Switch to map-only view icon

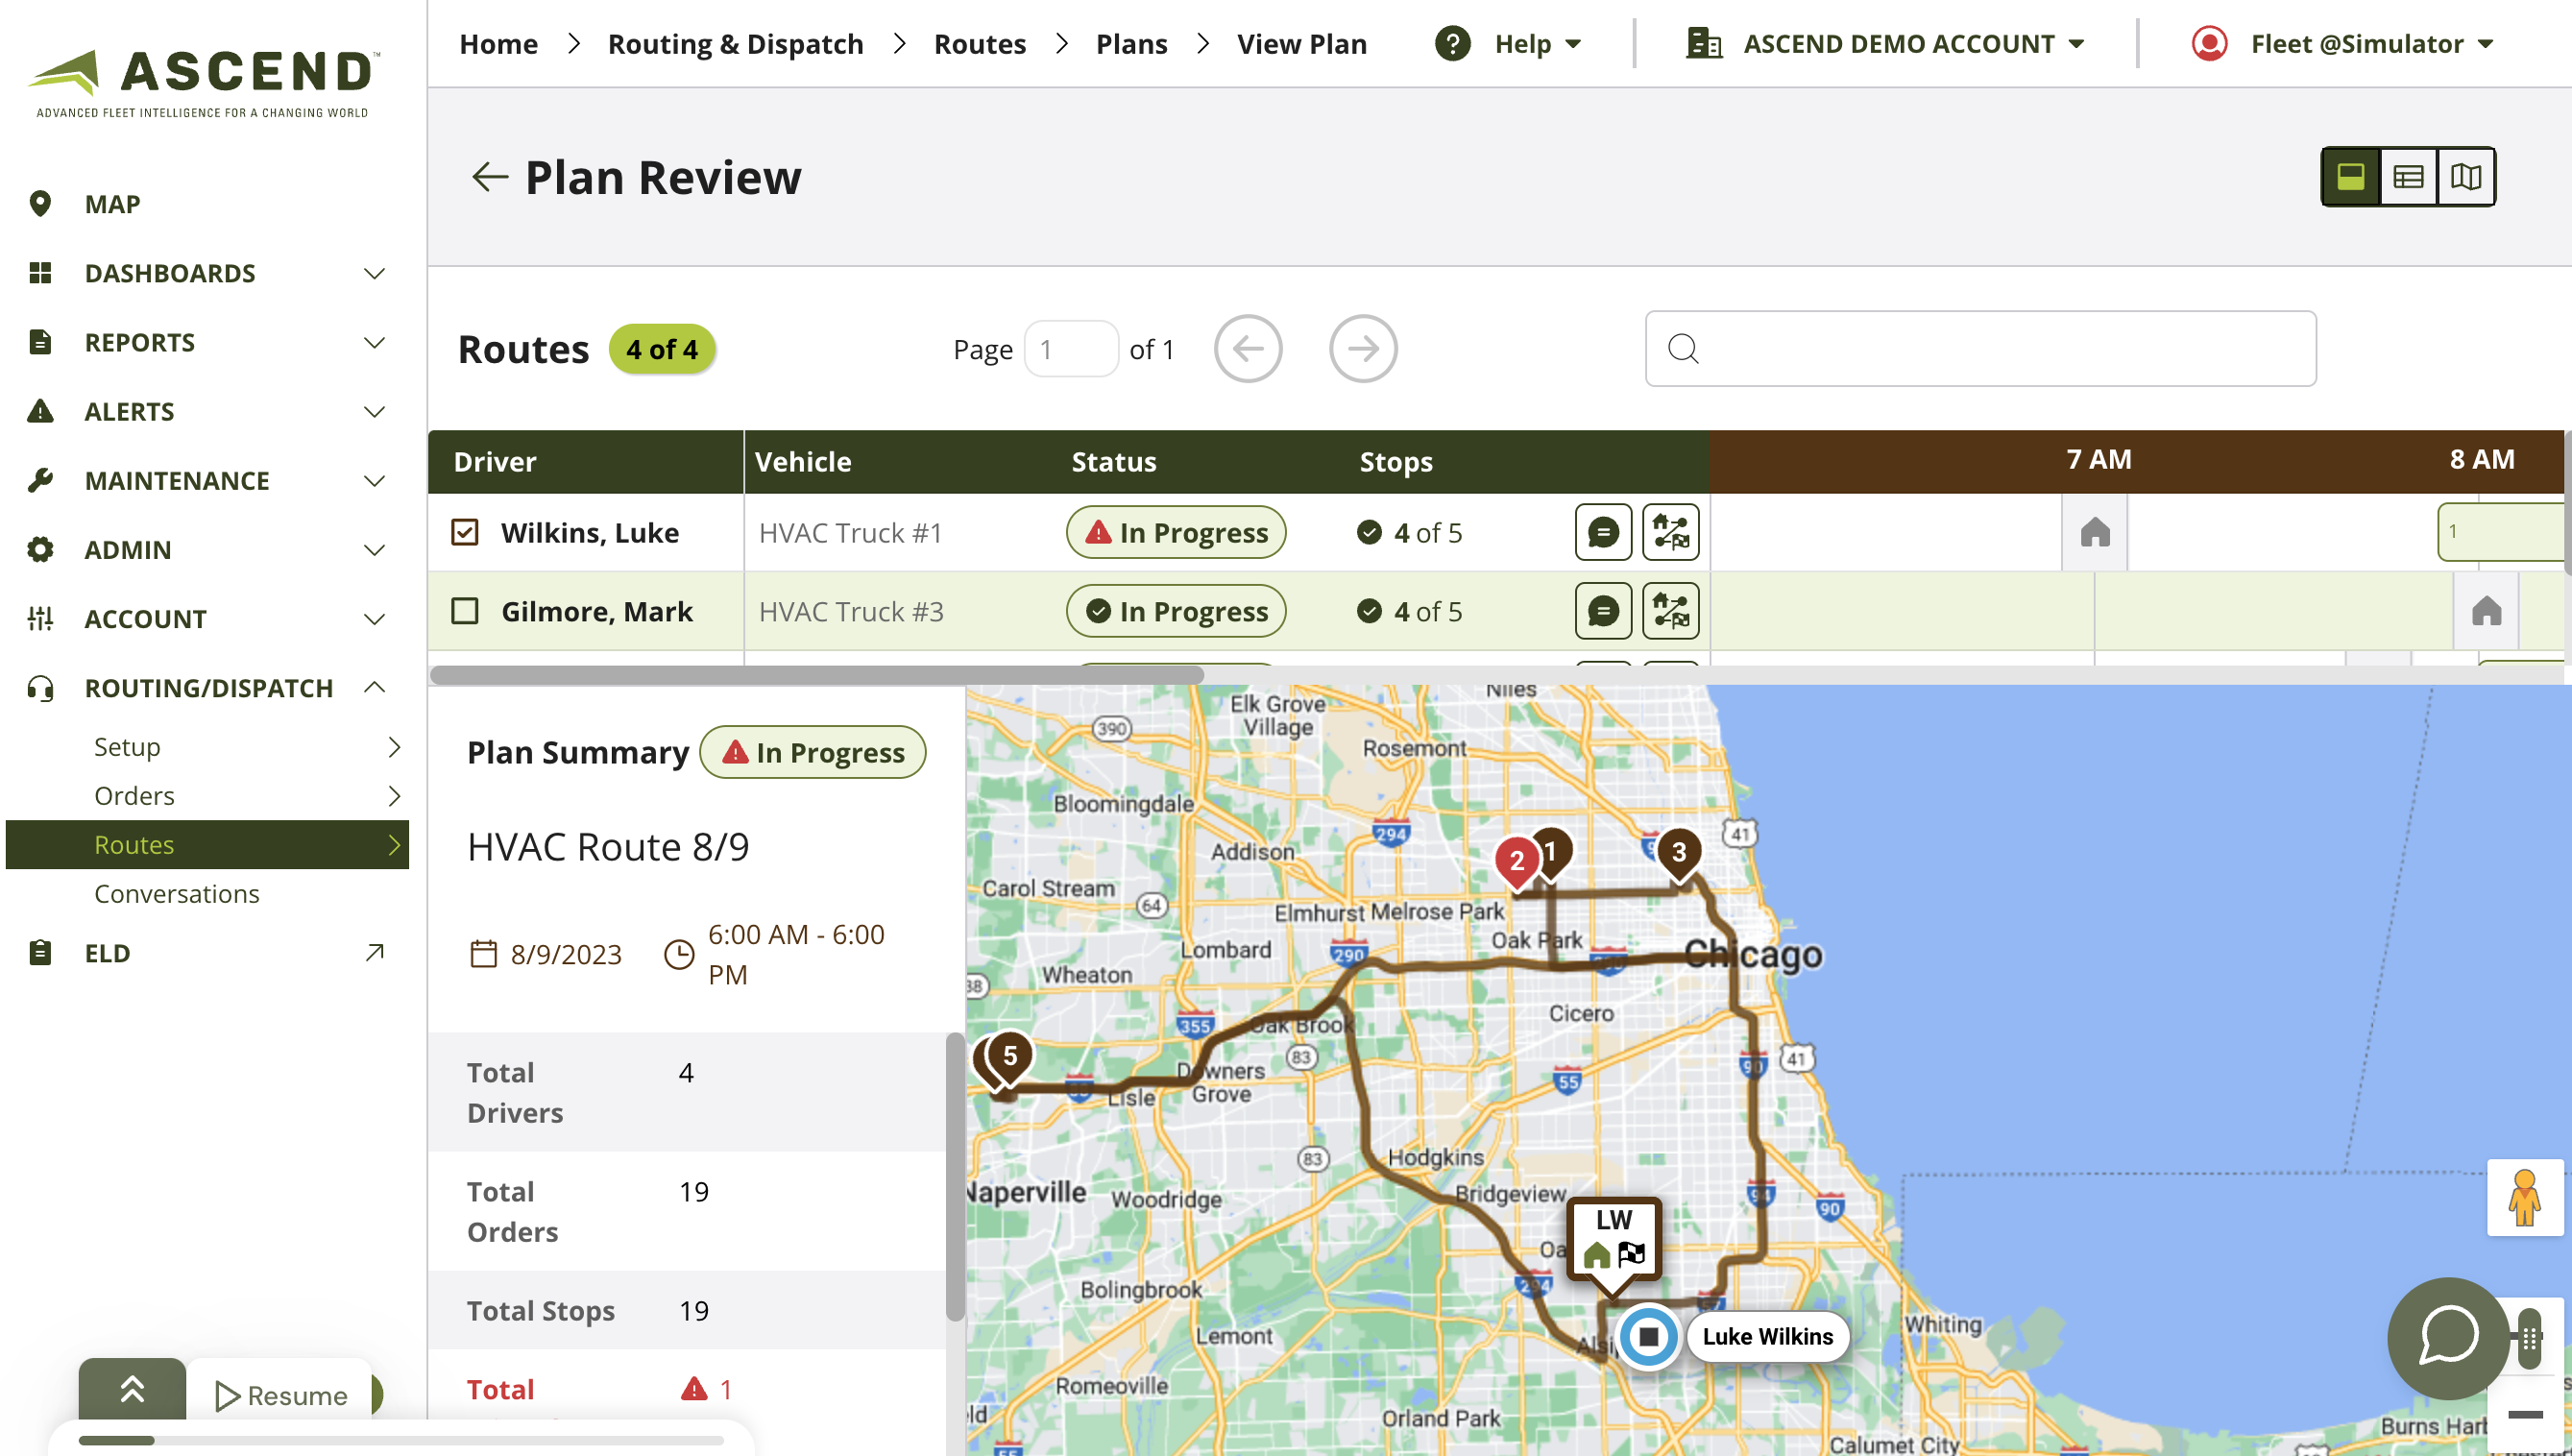(2465, 177)
